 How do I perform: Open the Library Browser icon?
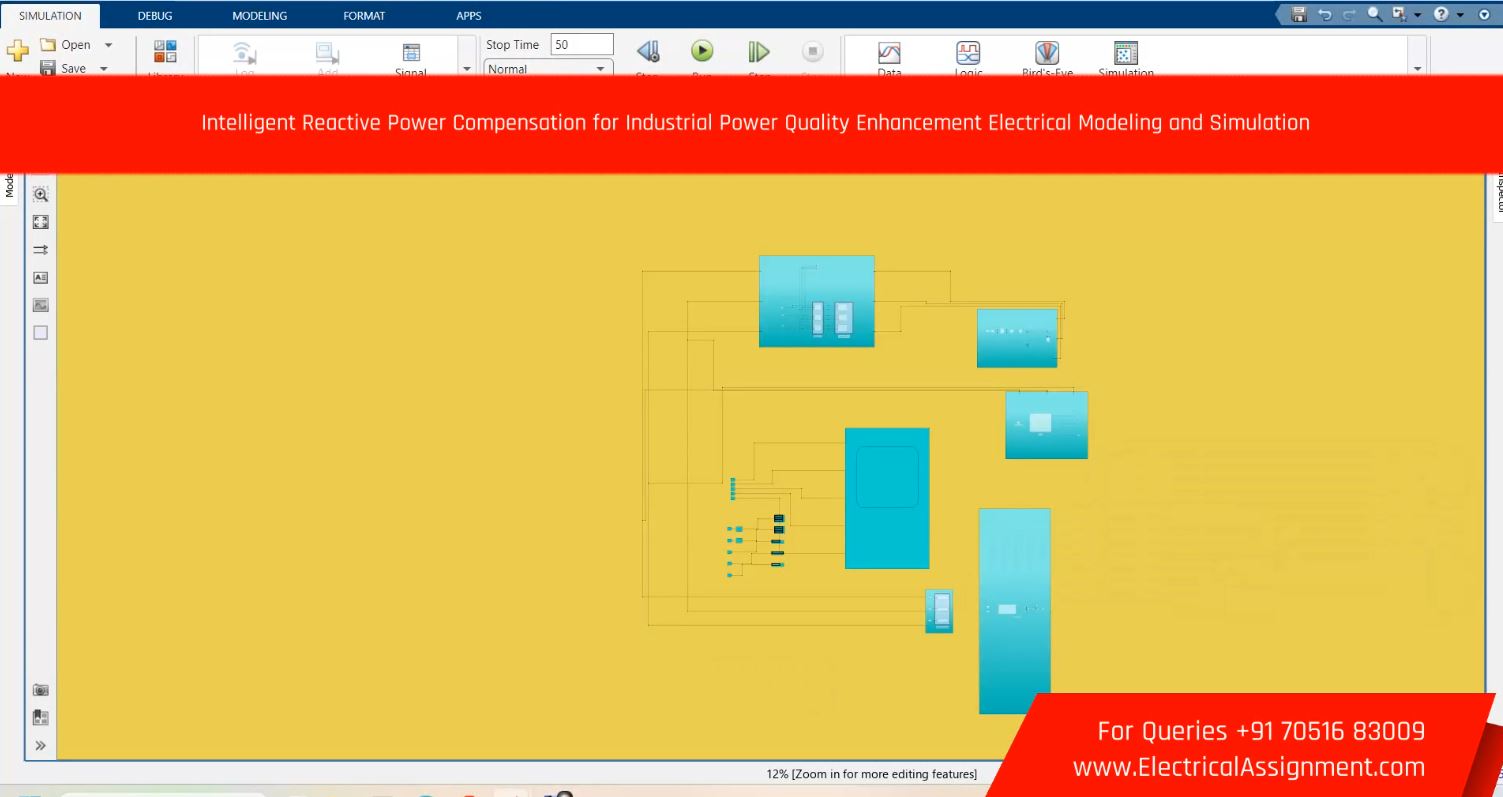[165, 52]
